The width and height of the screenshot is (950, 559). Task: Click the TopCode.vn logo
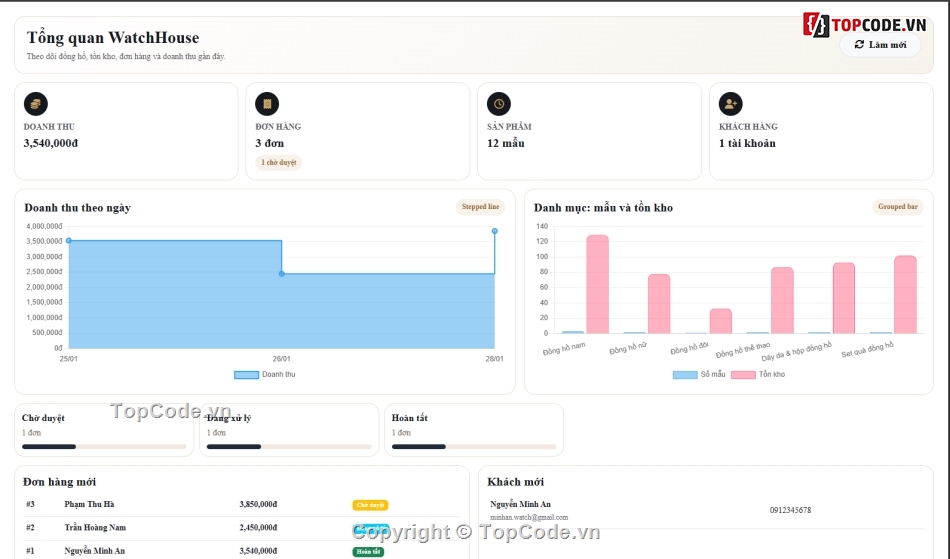coord(865,24)
